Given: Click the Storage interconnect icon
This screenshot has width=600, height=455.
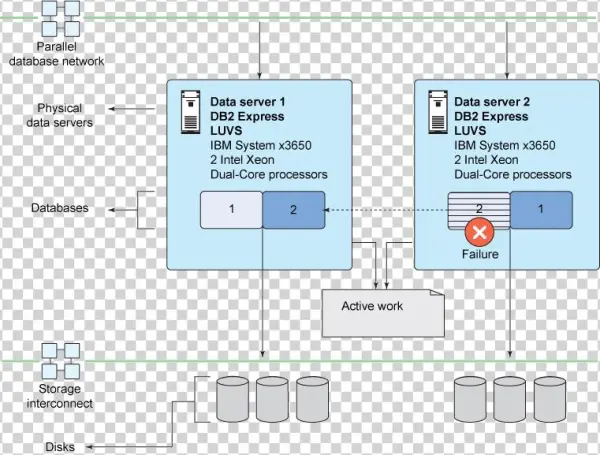Looking at the screenshot, I should (x=55, y=359).
